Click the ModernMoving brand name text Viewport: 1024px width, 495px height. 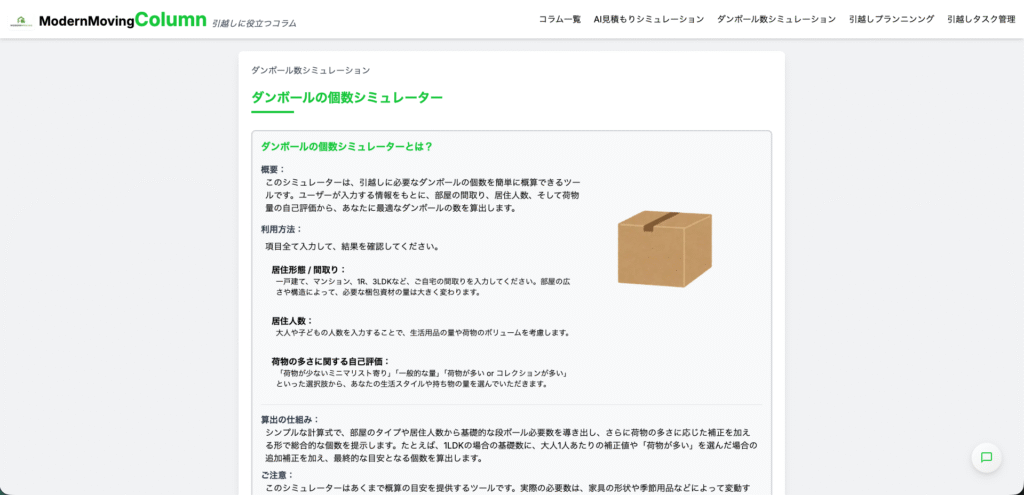click(86, 20)
